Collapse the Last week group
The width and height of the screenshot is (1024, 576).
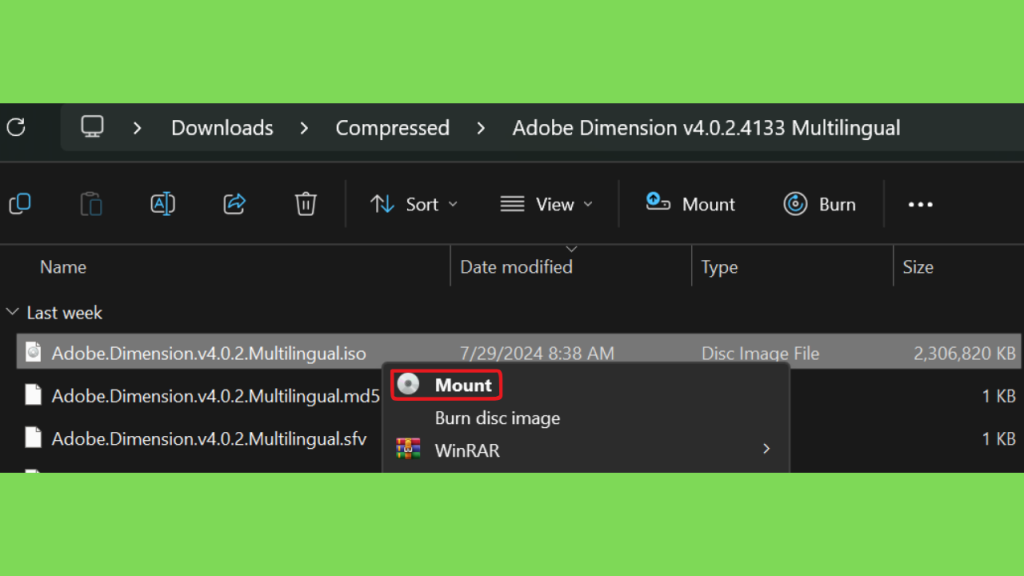(x=12, y=312)
